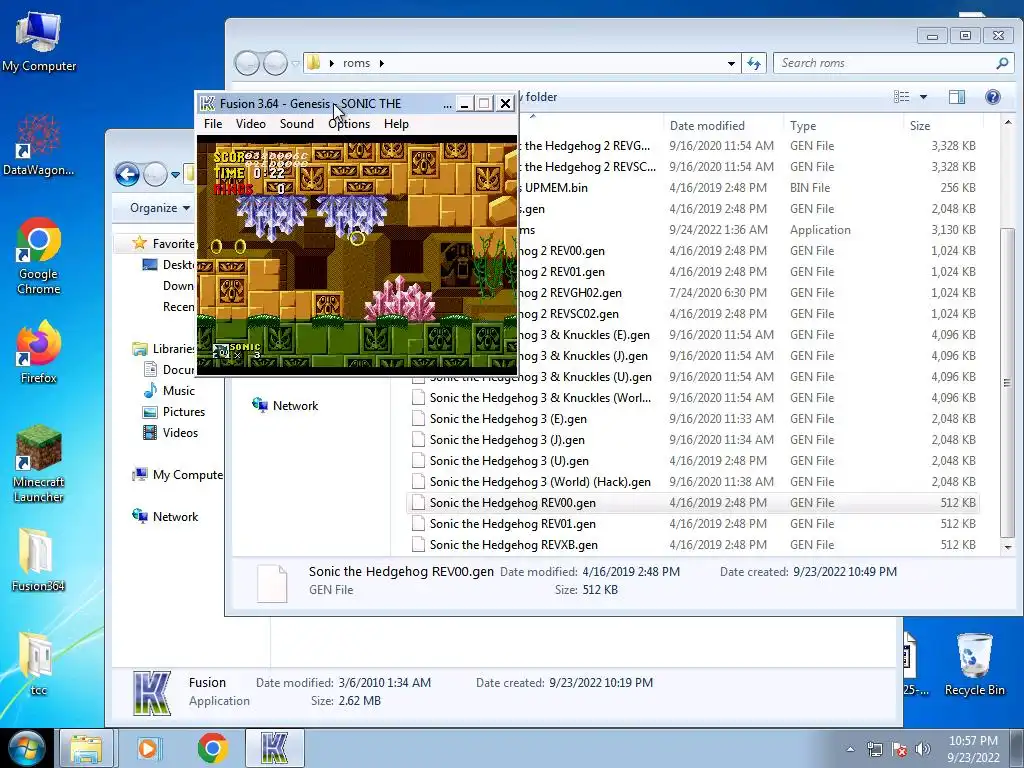
Task: Sort files by Size column
Action: pos(943,125)
